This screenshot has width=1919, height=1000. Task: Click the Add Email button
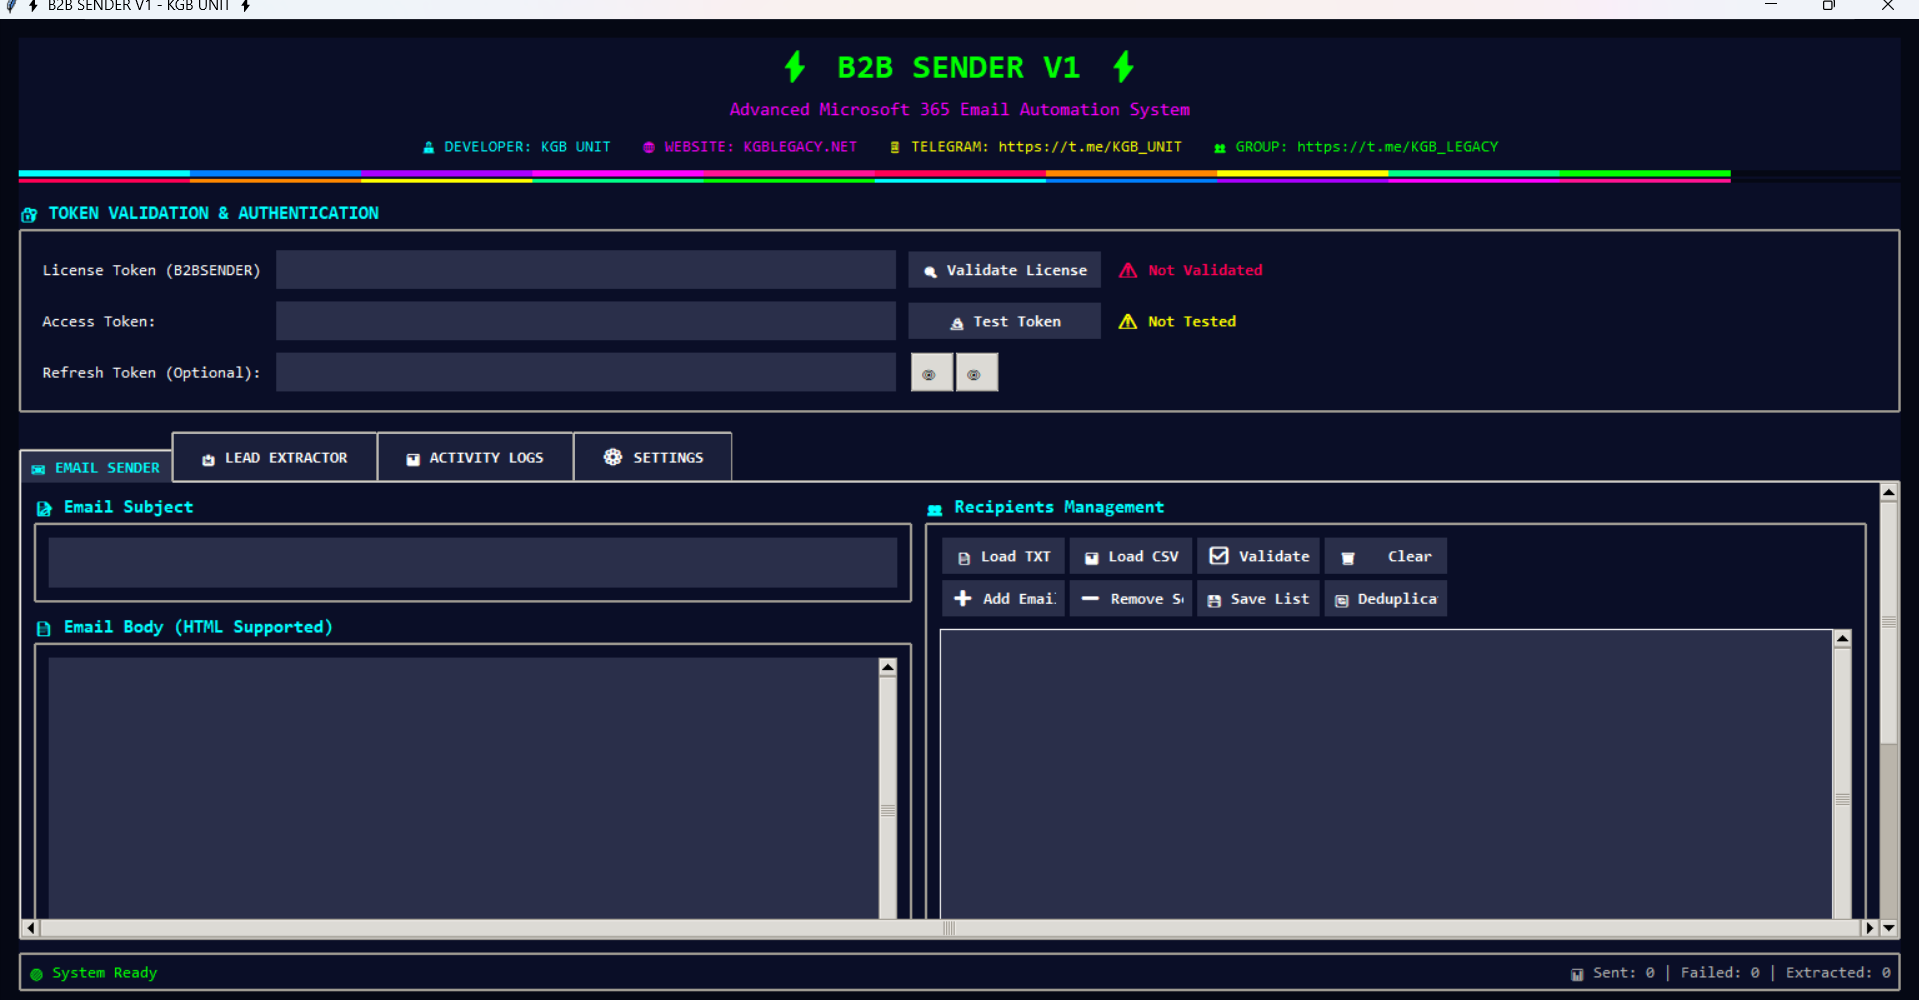click(x=1003, y=598)
